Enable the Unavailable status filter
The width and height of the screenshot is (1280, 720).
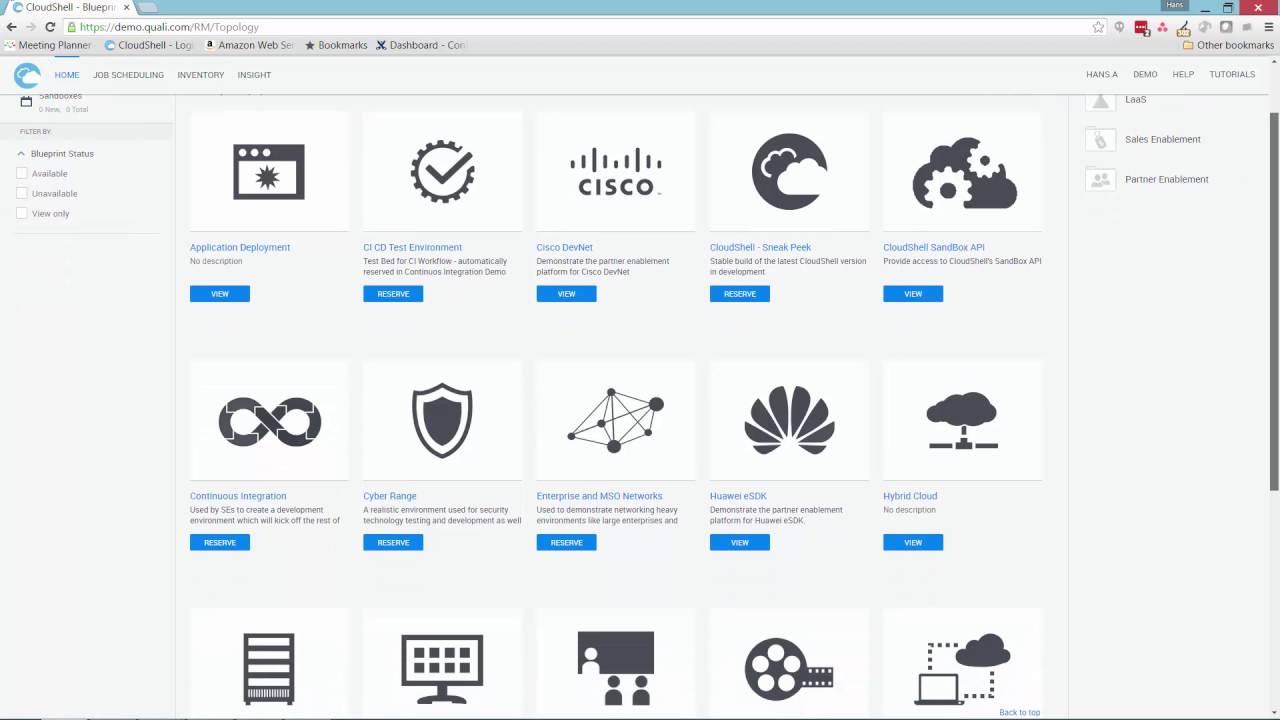click(22, 193)
